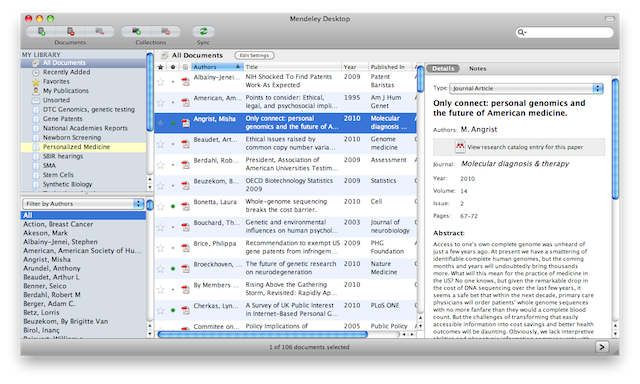Sort by the Authors column header

click(x=217, y=67)
